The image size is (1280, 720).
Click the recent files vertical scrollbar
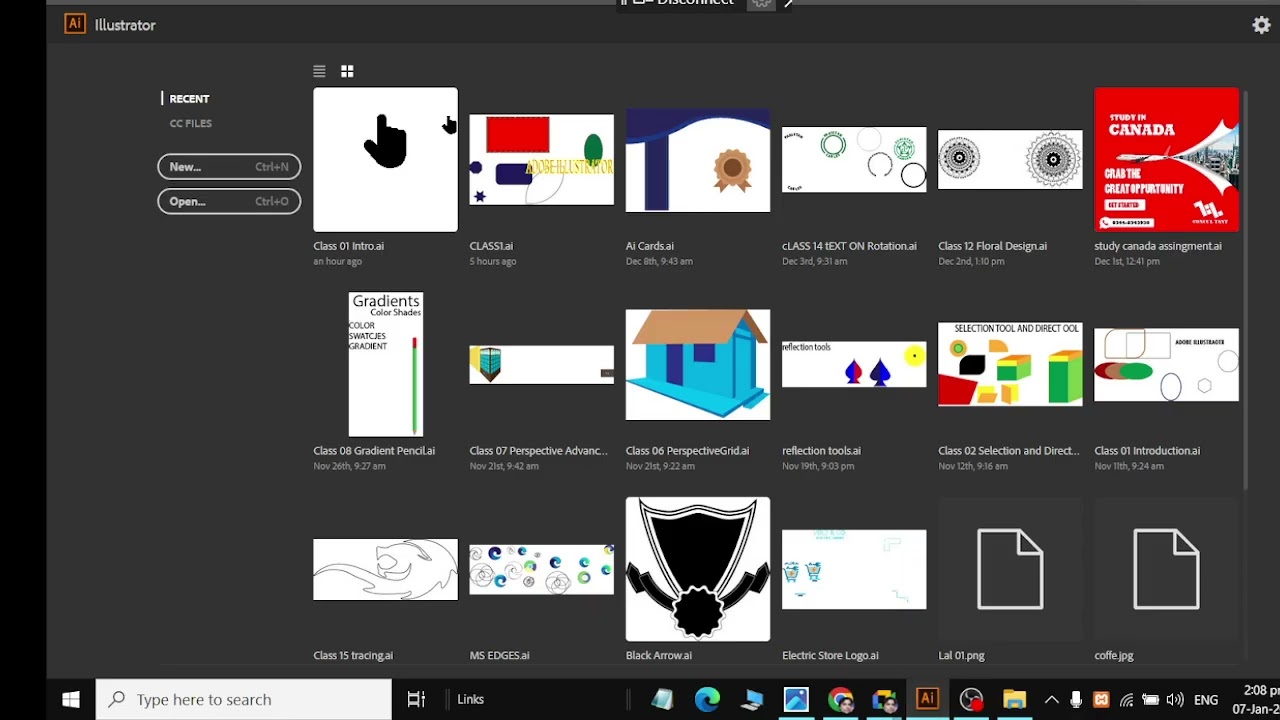(1245, 290)
